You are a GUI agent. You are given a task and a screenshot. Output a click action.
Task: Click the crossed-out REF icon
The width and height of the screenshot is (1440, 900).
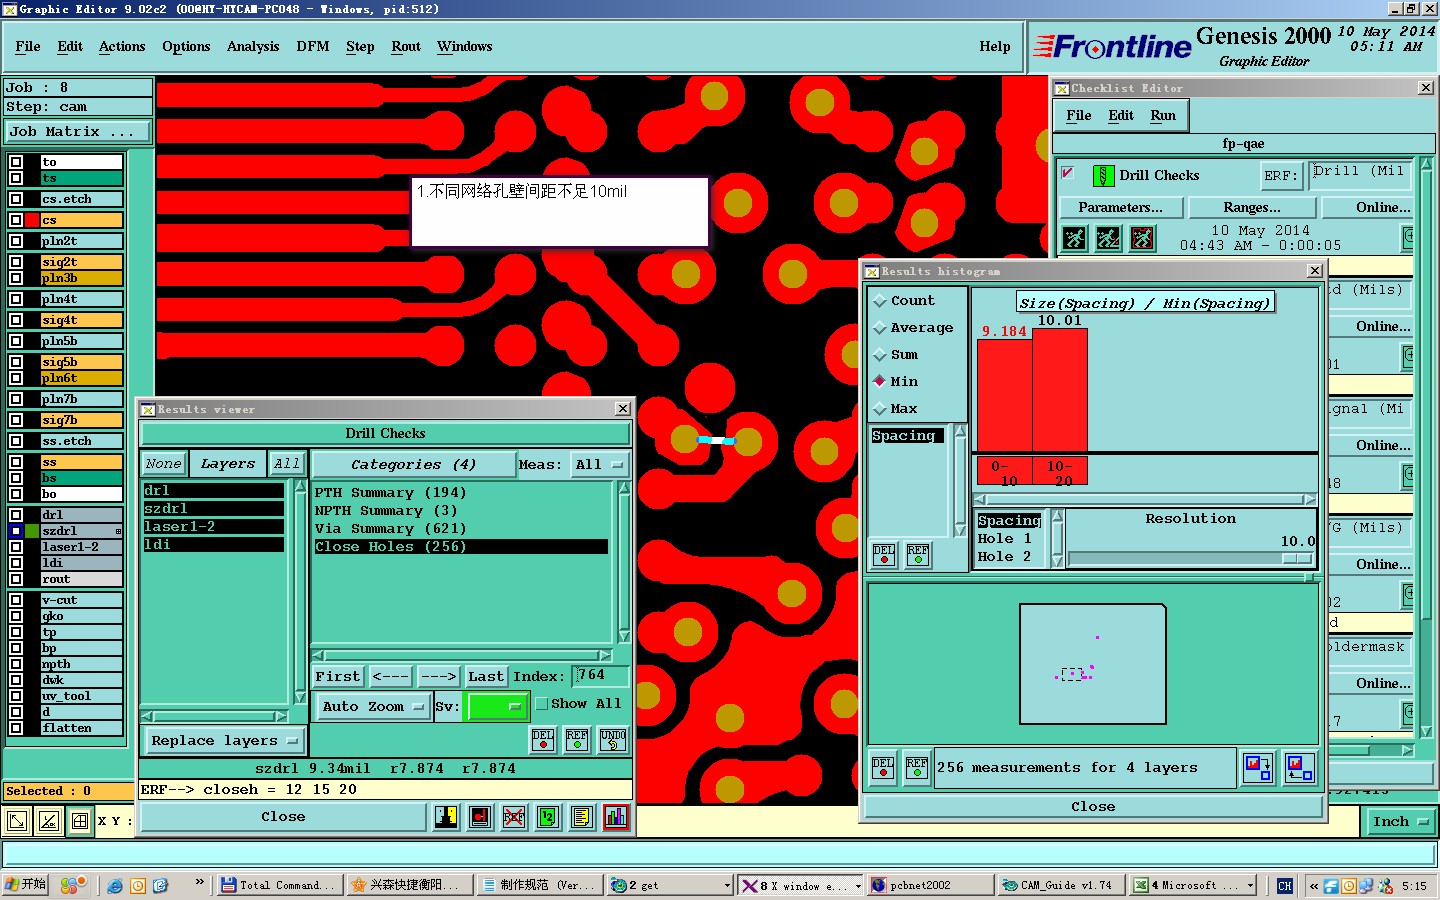coord(514,817)
